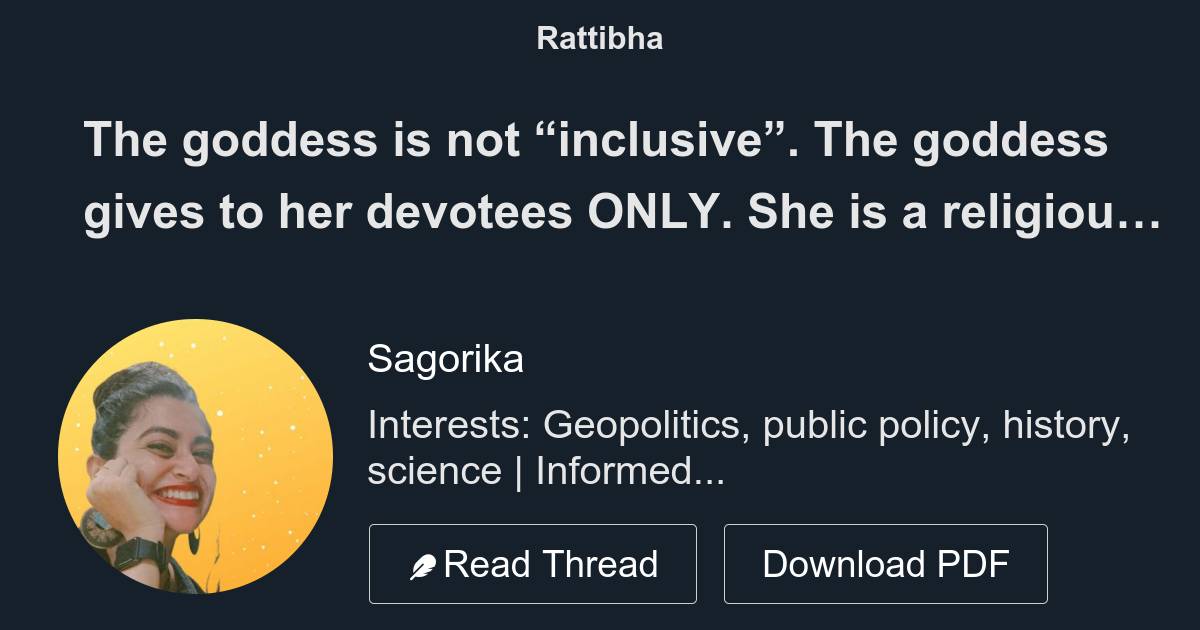Open Rattibha home via the header logo text
Image resolution: width=1200 pixels, height=630 pixels.
599,38
